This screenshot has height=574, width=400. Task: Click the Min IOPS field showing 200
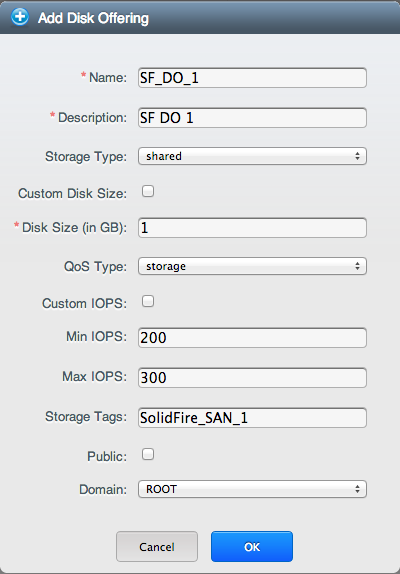252,338
